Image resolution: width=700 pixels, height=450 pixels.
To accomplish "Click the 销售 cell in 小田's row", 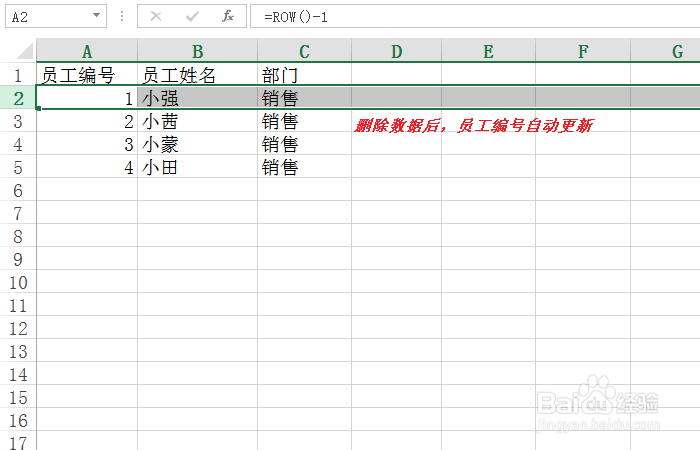I will pos(304,167).
